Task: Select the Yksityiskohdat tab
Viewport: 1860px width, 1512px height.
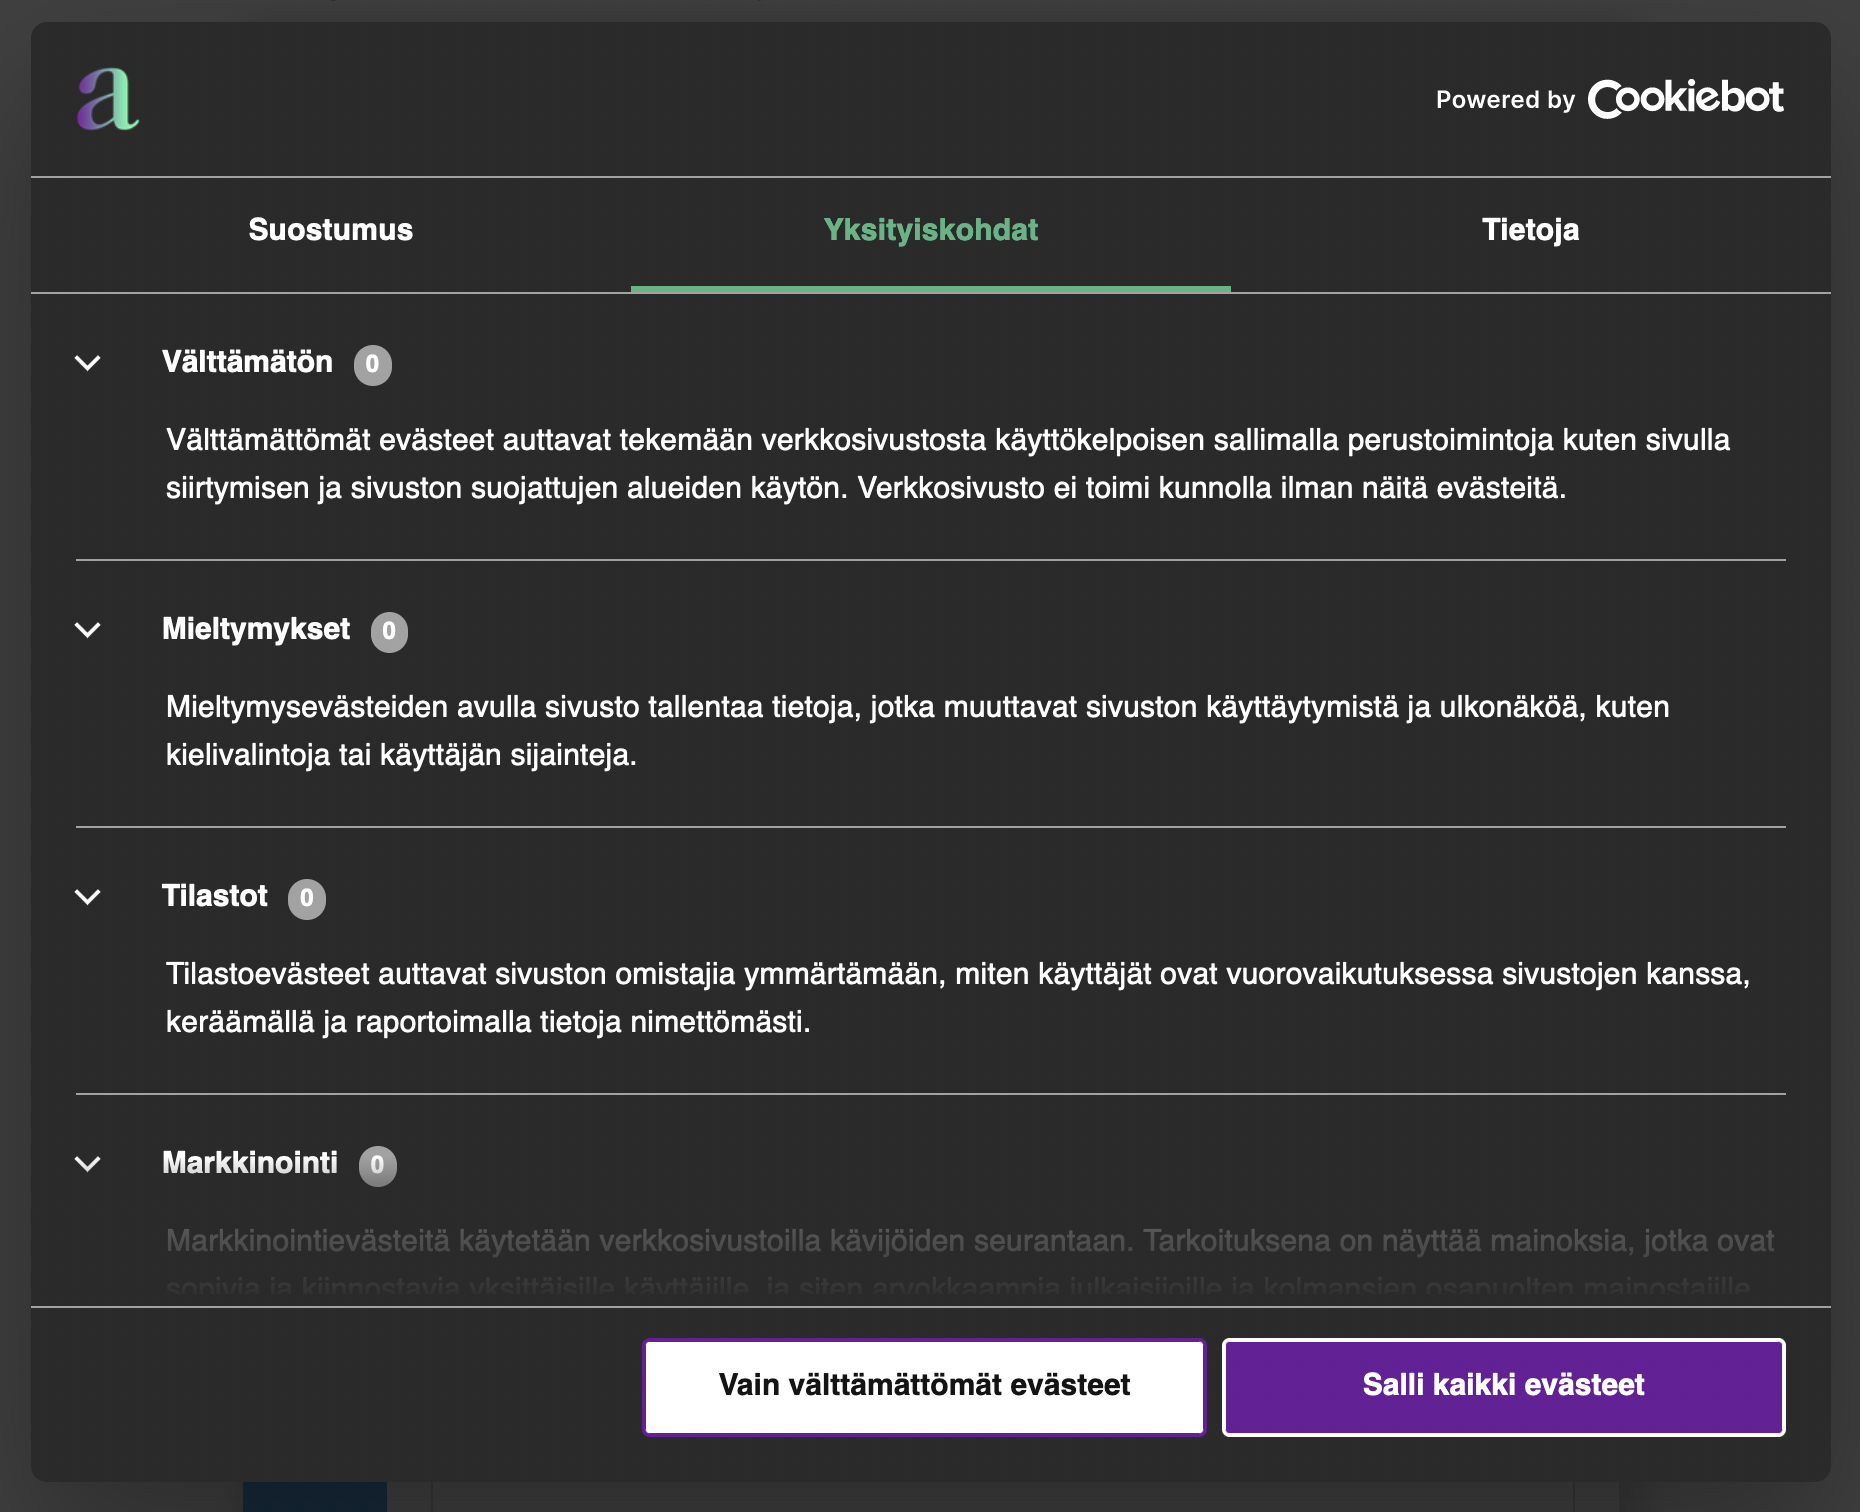Action: [x=930, y=230]
